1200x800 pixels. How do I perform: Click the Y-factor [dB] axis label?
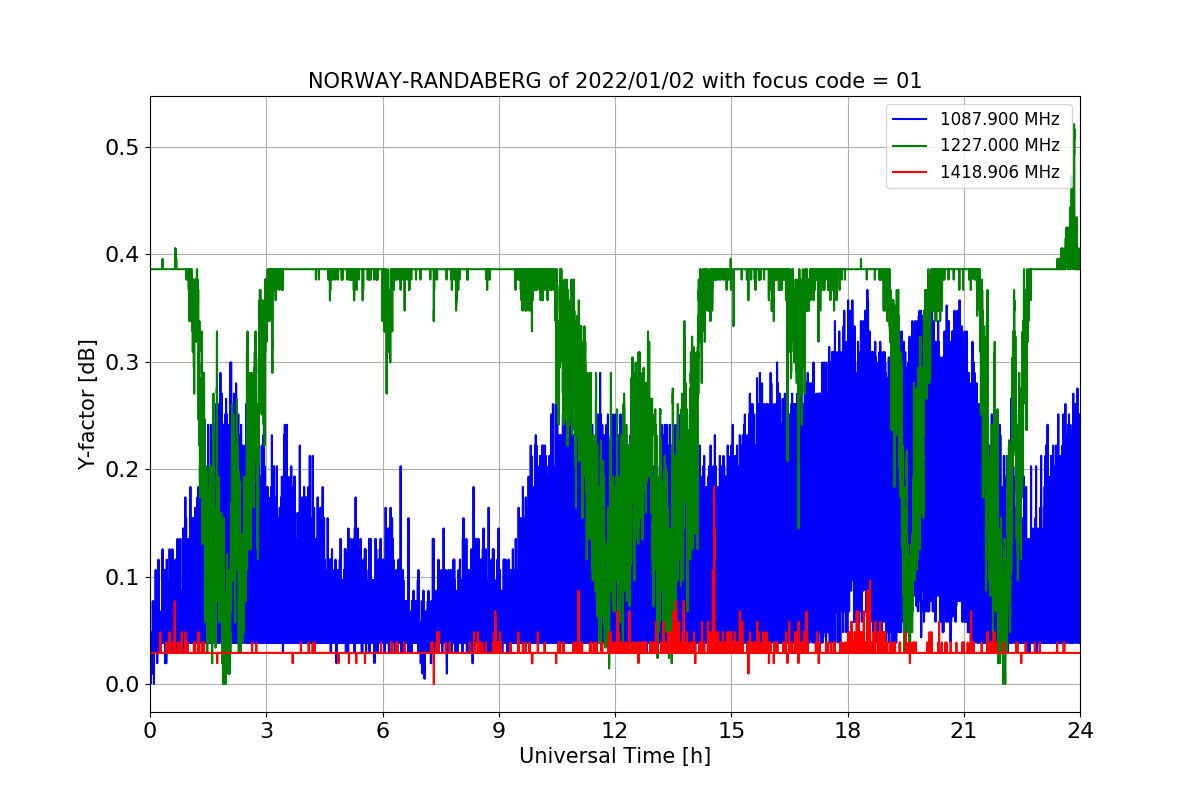(x=88, y=404)
